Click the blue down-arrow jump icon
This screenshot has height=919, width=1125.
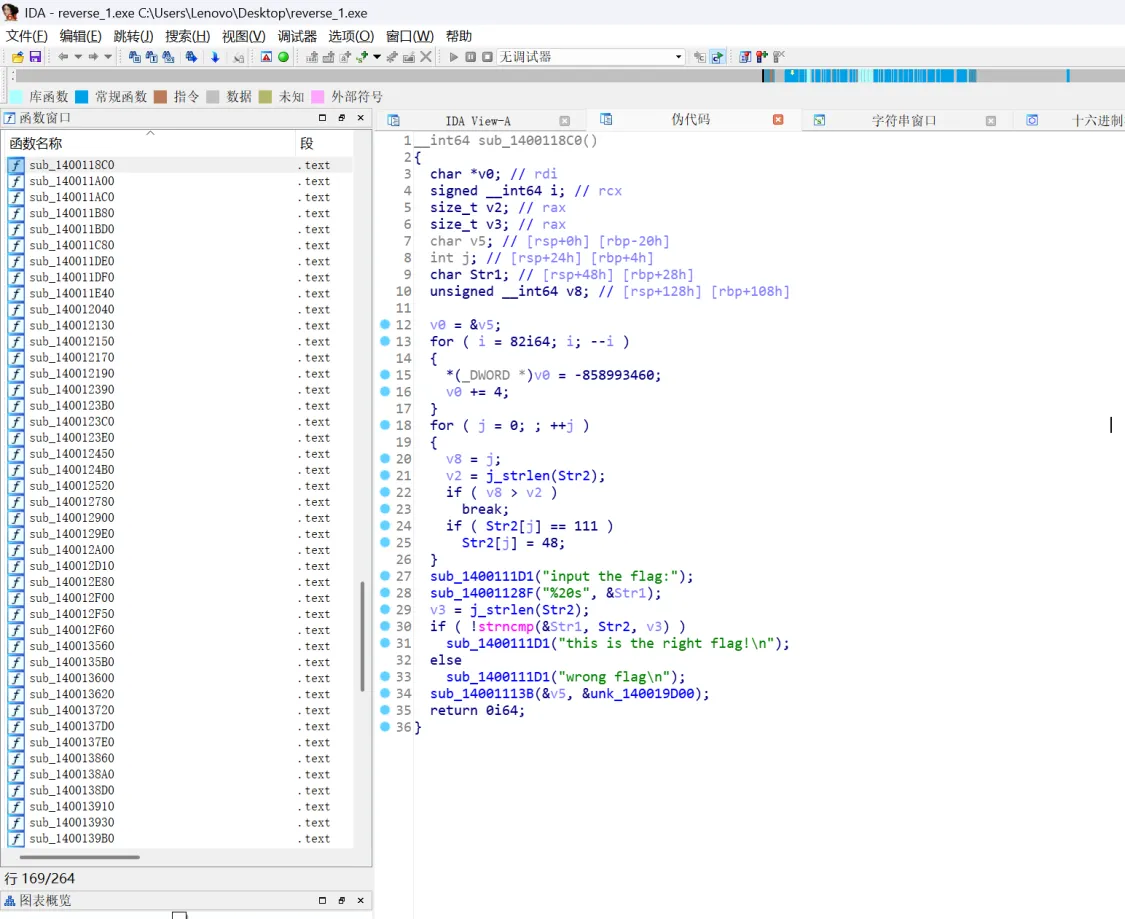click(215, 57)
